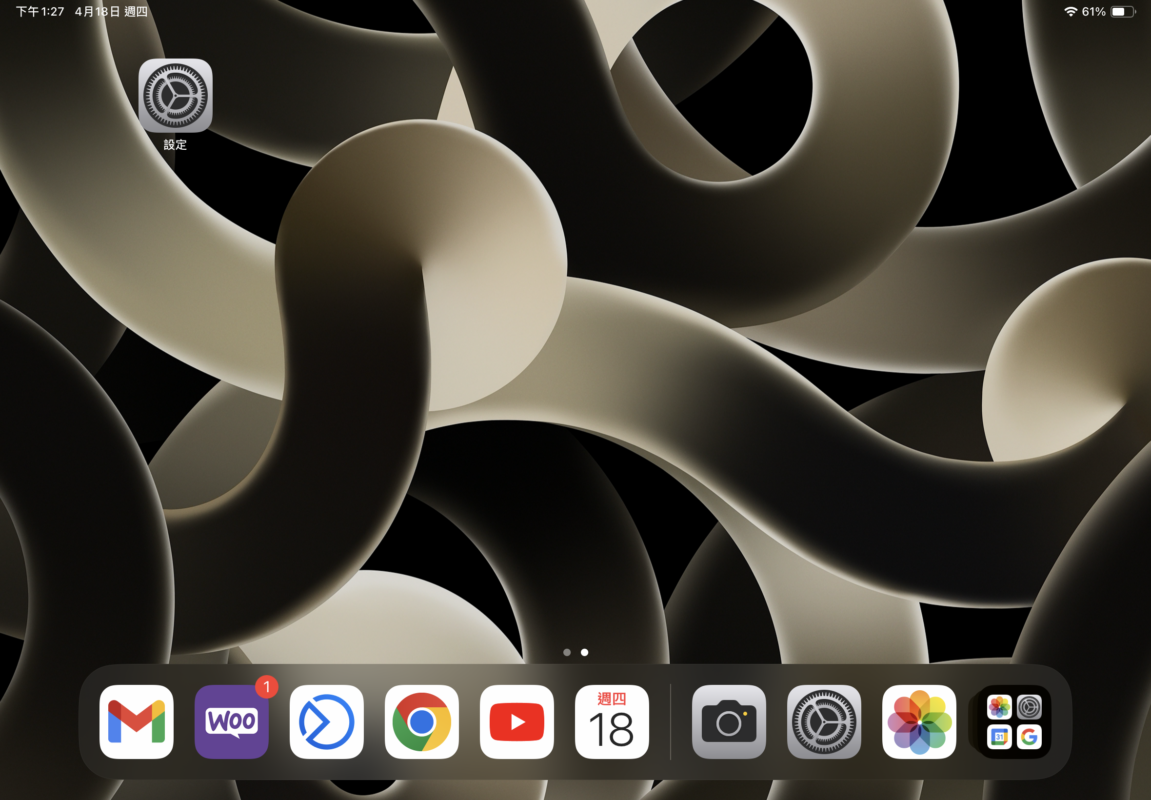Open the Calendar app showing 18
The width and height of the screenshot is (1151, 800).
pyautogui.click(x=611, y=721)
